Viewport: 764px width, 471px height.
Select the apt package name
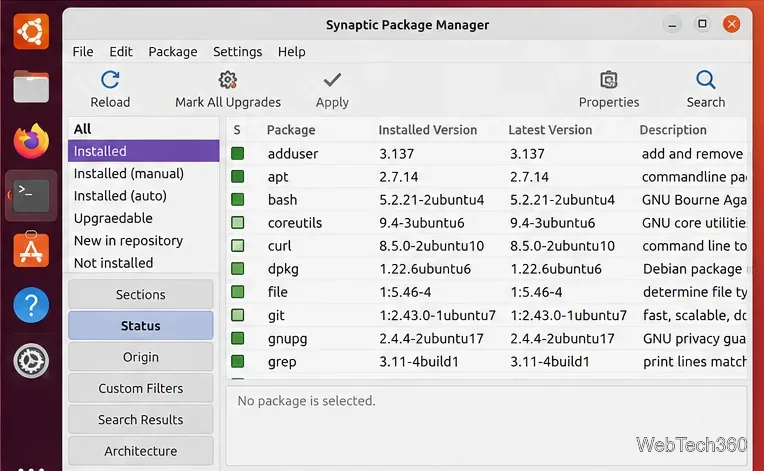[x=278, y=177]
